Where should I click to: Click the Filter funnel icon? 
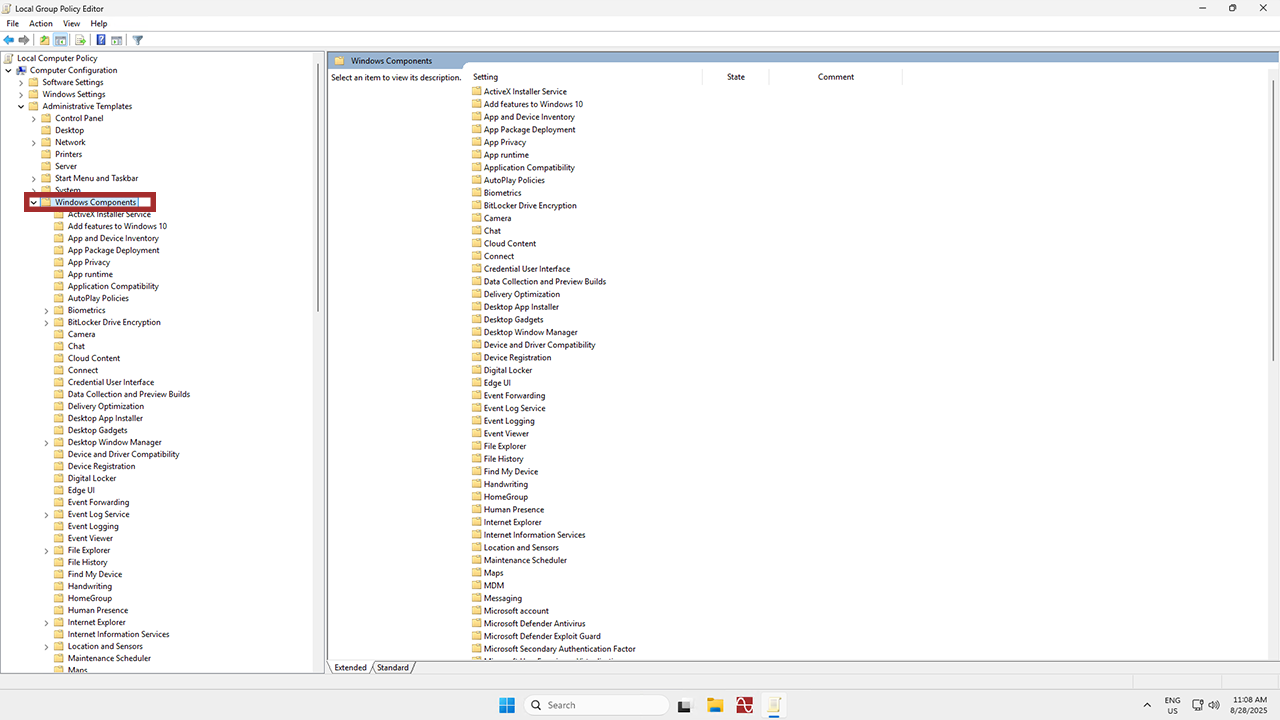pyautogui.click(x=138, y=40)
